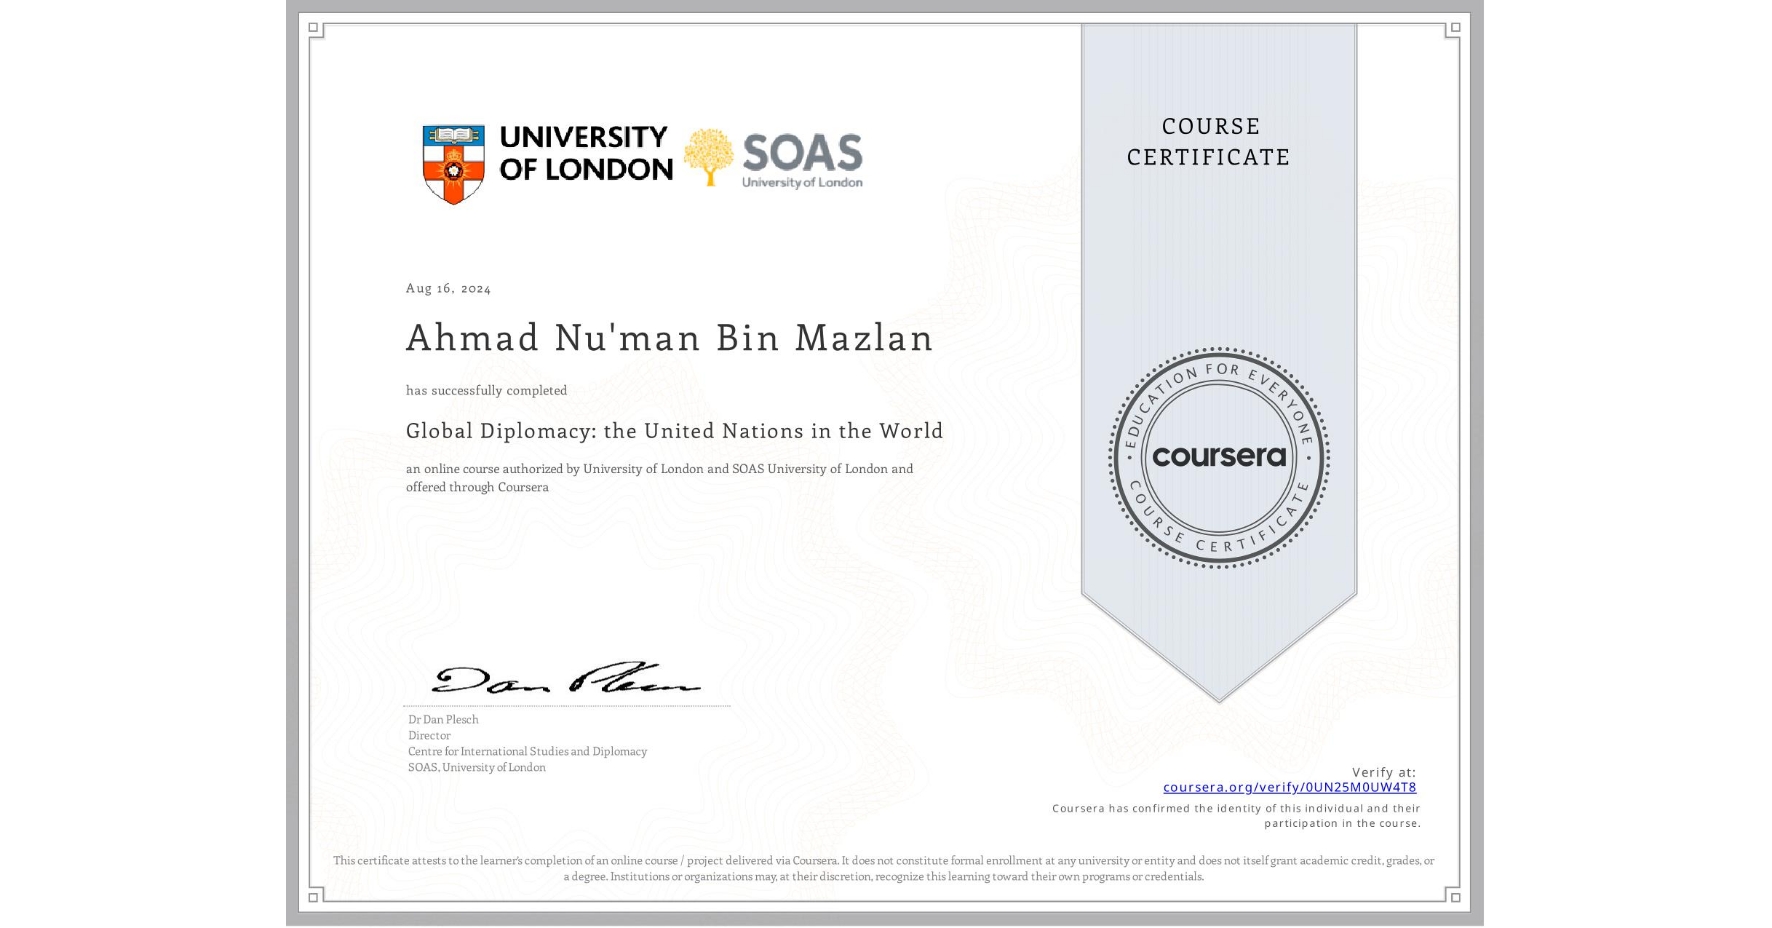Click the open book emblem on the crest
Image resolution: width=1772 pixels, height=928 pixels.
[452, 133]
